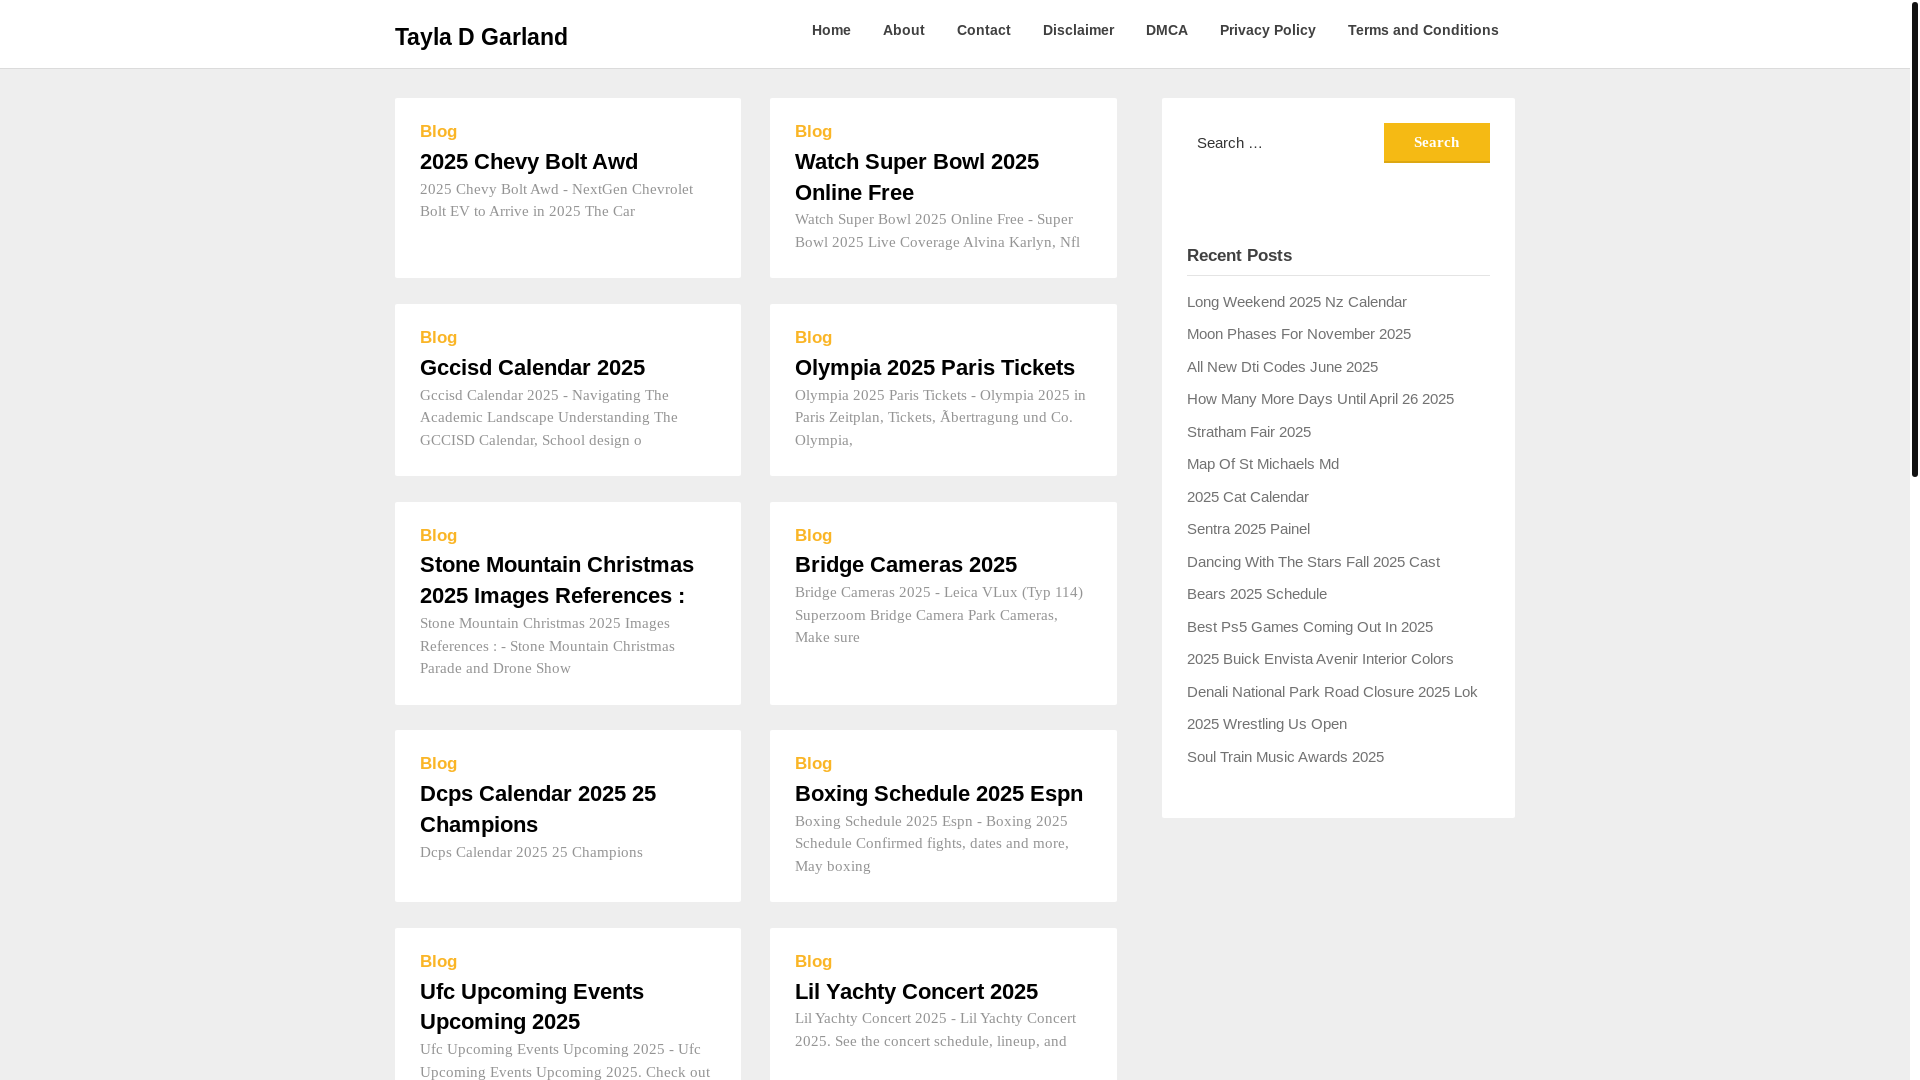Open Terms and Conditions page
Image resolution: width=1920 pixels, height=1080 pixels.
[1422, 30]
